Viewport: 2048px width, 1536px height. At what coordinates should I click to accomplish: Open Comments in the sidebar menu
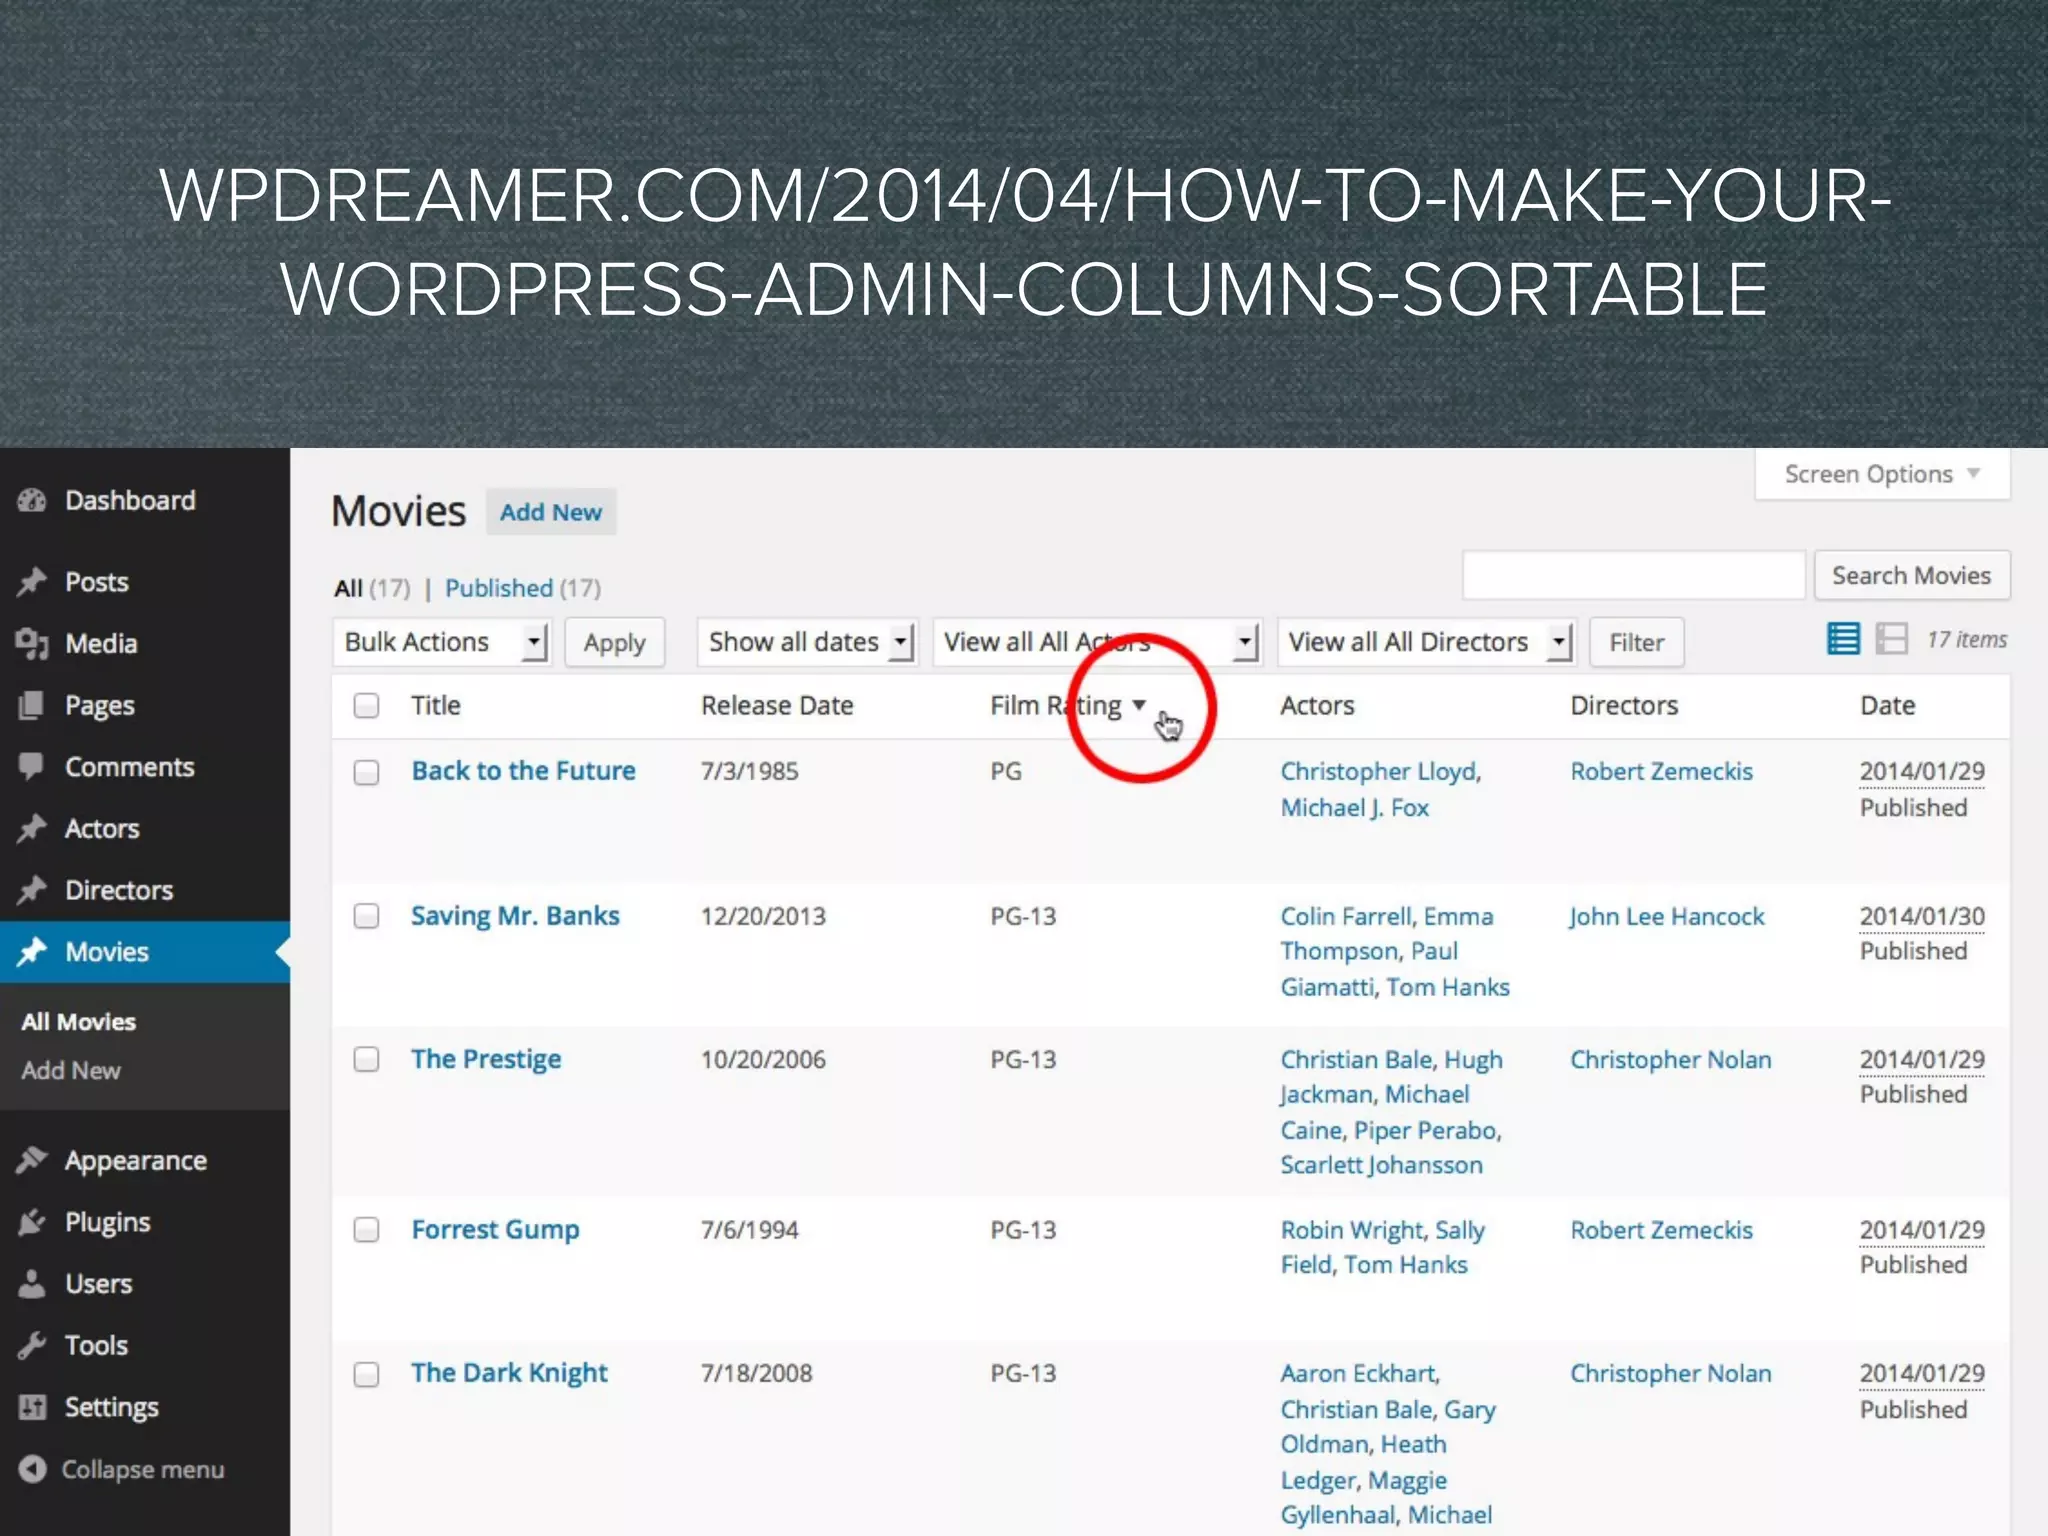pyautogui.click(x=130, y=767)
